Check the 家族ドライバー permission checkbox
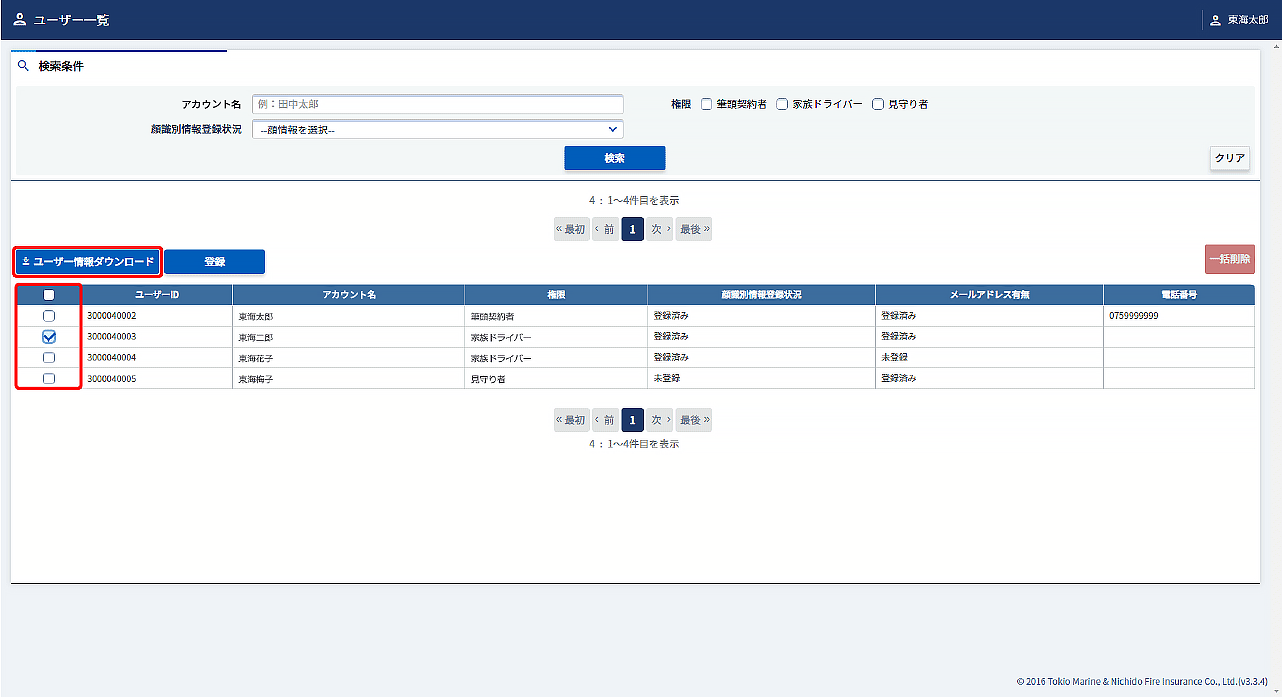The height and width of the screenshot is (697, 1282). (x=782, y=104)
